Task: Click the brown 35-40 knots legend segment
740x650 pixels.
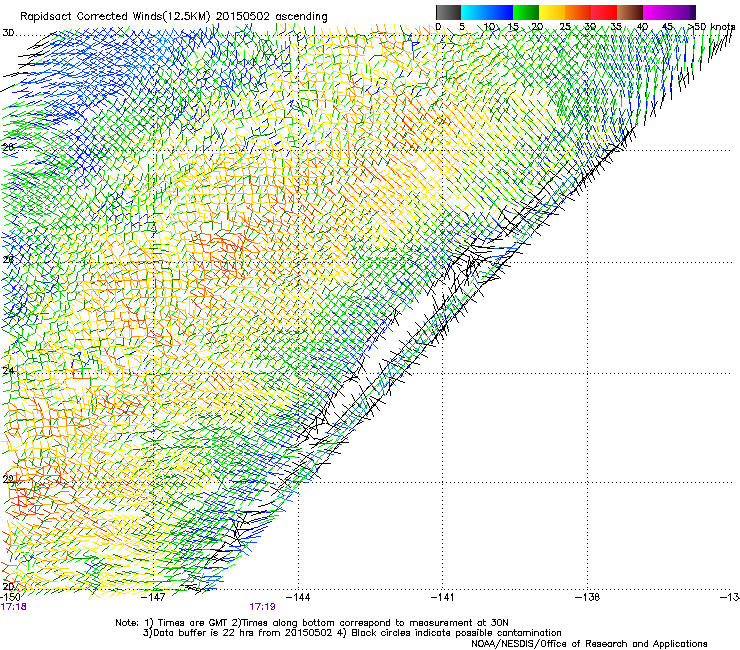Action: pyautogui.click(x=630, y=12)
